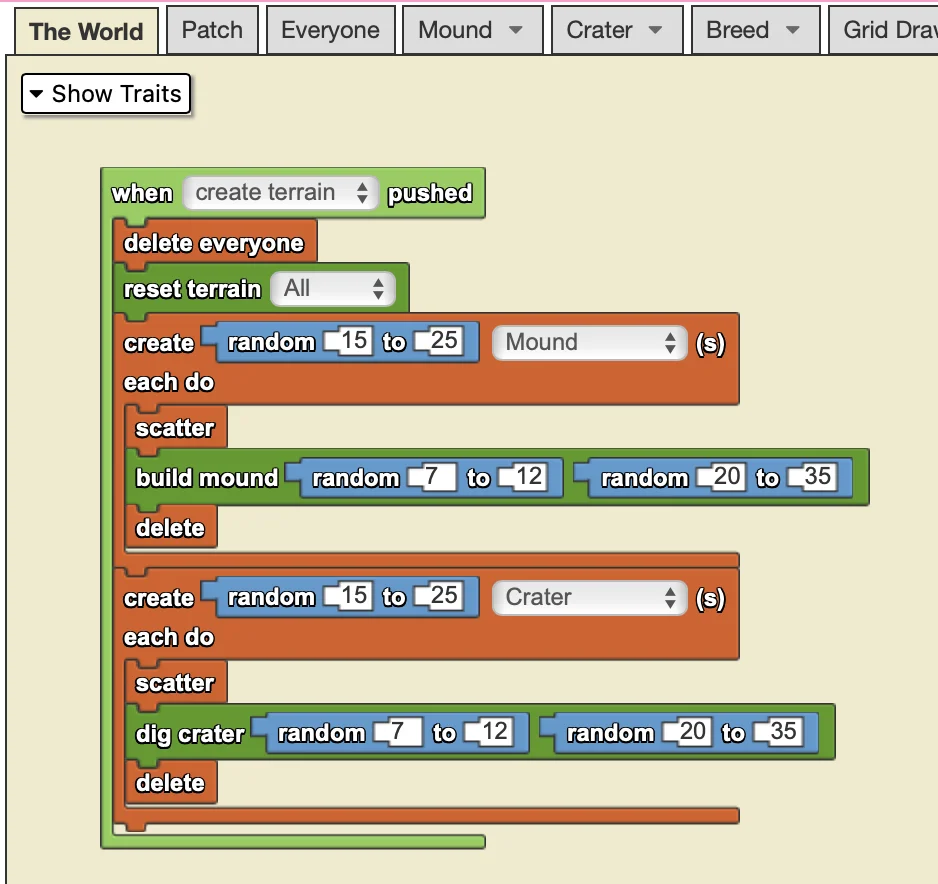This screenshot has height=884, width=938.
Task: Open reset terrain 'All' dropdown
Action: click(333, 289)
